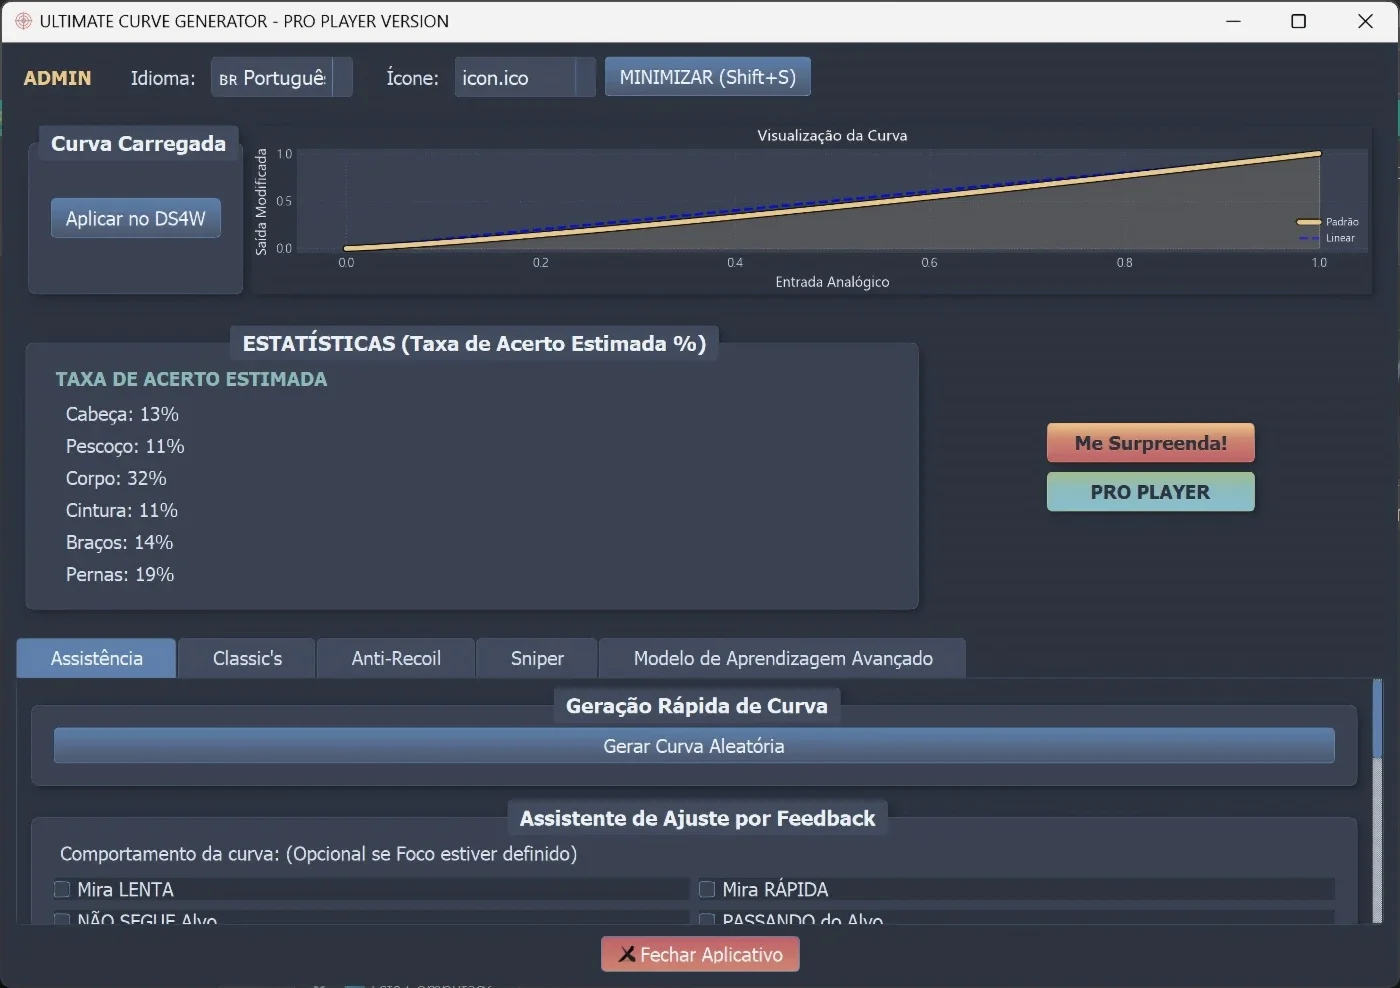
Task: Click the ADMIN label
Action: pyautogui.click(x=57, y=78)
